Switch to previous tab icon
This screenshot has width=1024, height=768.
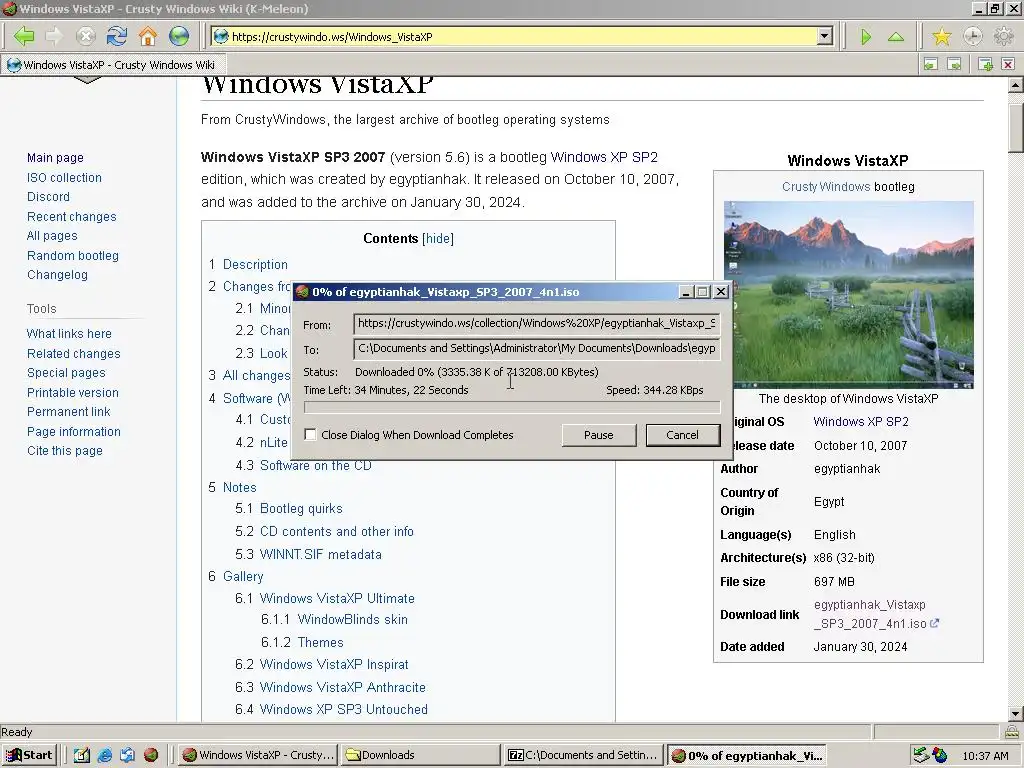click(x=931, y=64)
